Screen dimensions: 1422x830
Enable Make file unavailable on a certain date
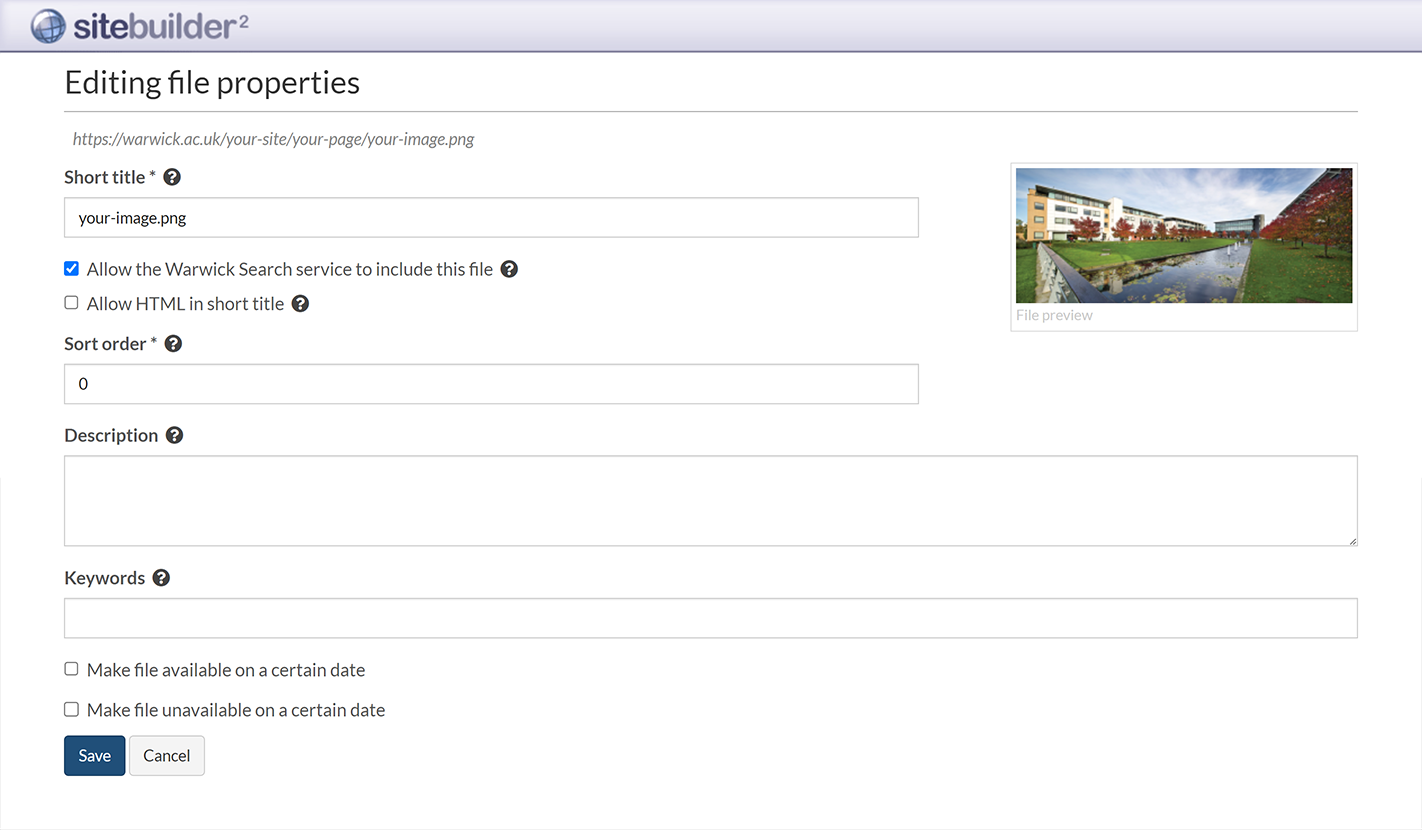pos(71,709)
